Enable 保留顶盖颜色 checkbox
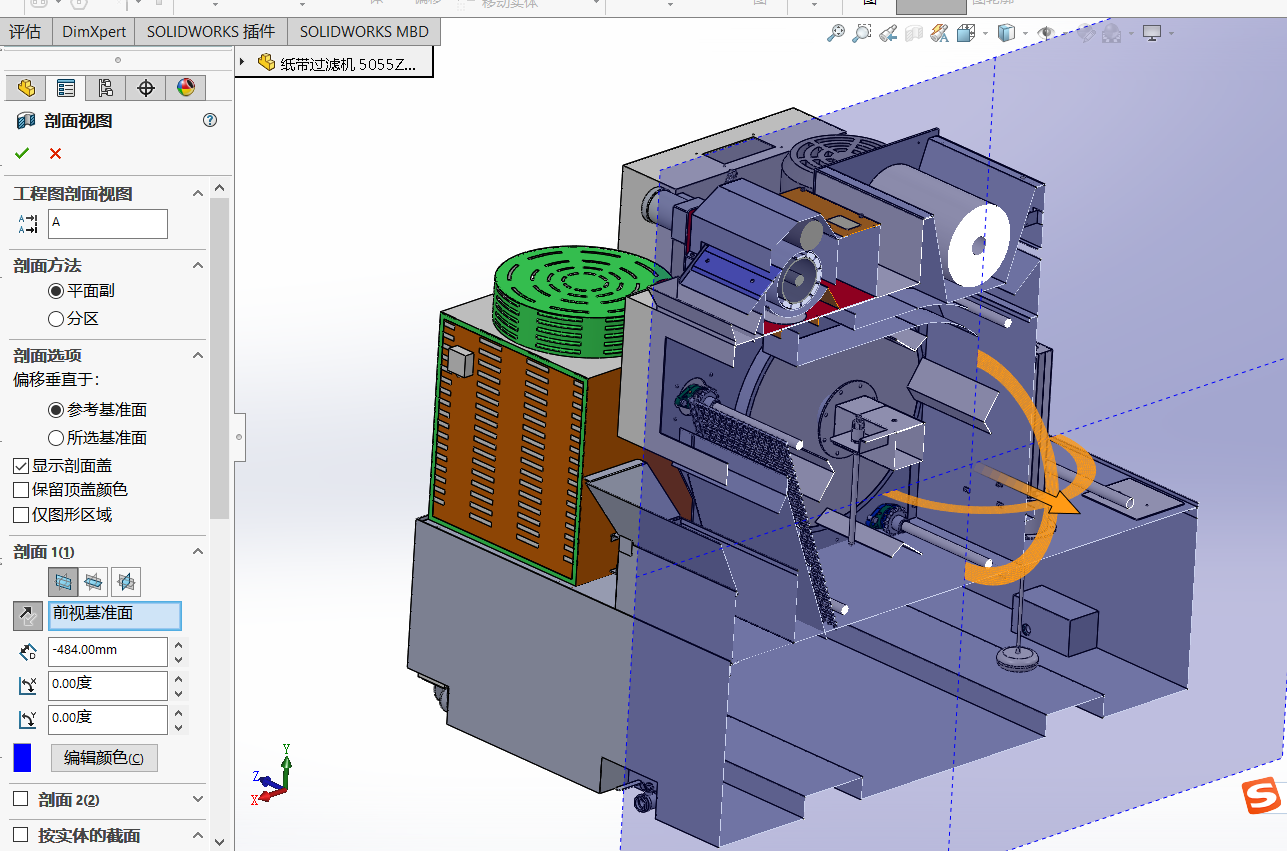1287x851 pixels. [x=21, y=490]
